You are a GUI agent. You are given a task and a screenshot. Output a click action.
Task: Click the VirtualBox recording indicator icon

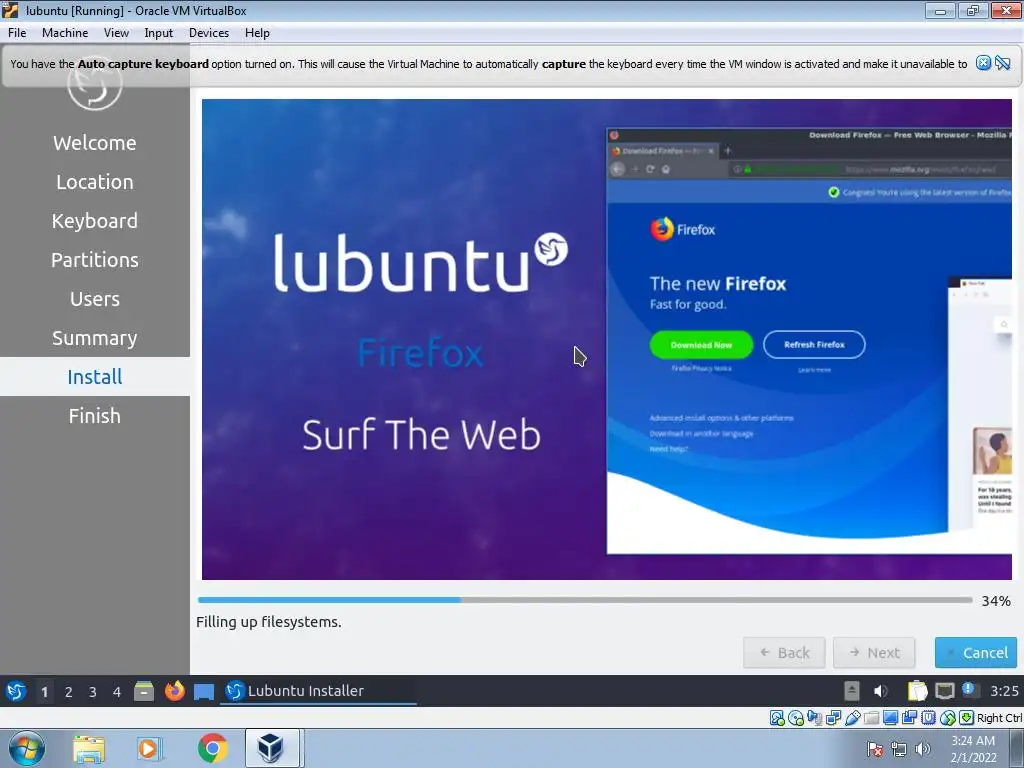tap(910, 718)
